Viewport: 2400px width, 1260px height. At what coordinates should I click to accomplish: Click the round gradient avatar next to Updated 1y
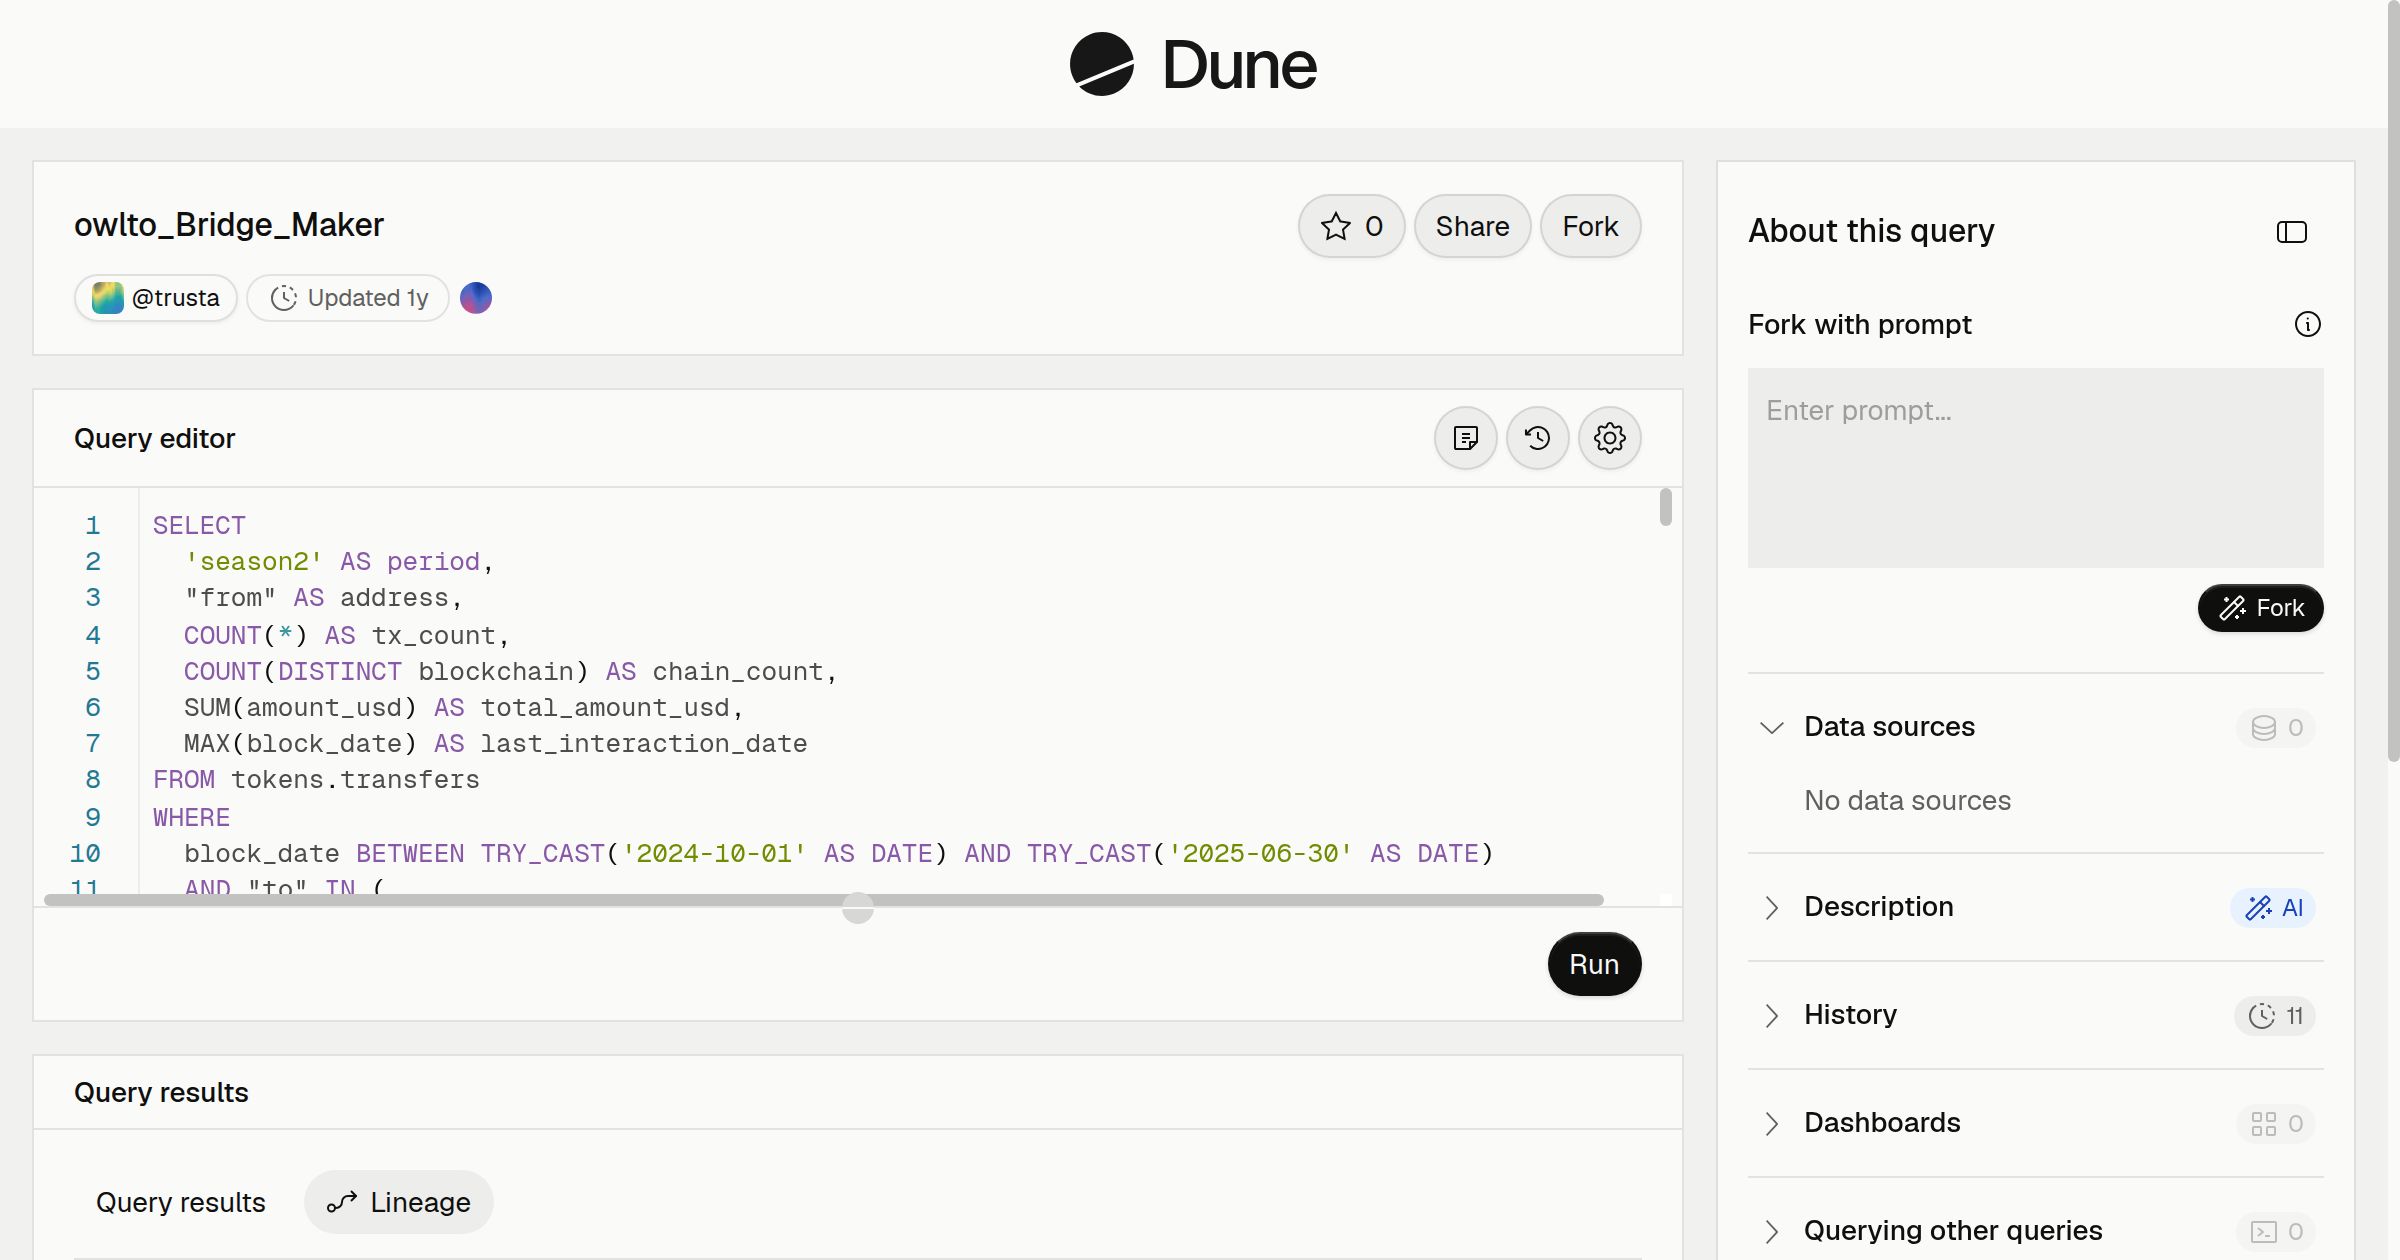476,298
